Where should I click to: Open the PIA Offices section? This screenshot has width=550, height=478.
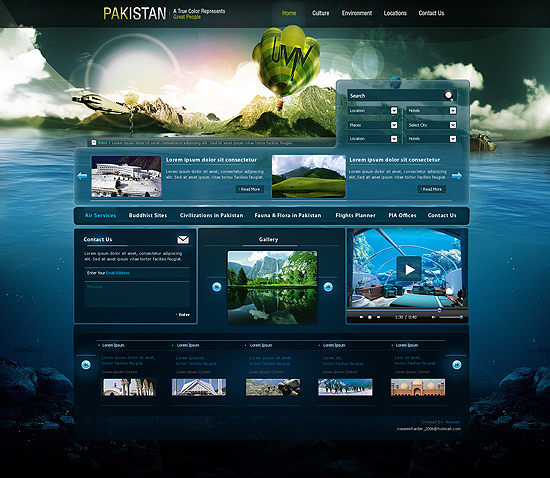click(402, 215)
